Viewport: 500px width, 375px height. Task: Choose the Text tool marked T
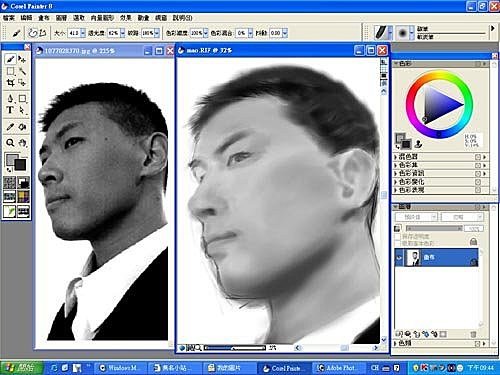pyautogui.click(x=10, y=110)
